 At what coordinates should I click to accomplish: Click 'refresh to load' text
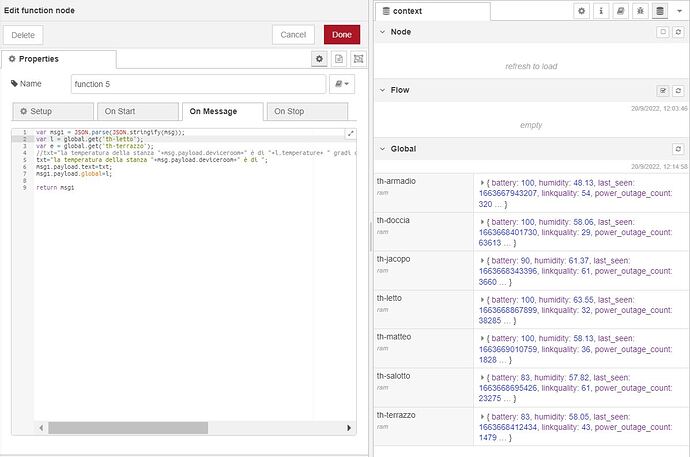click(531, 66)
